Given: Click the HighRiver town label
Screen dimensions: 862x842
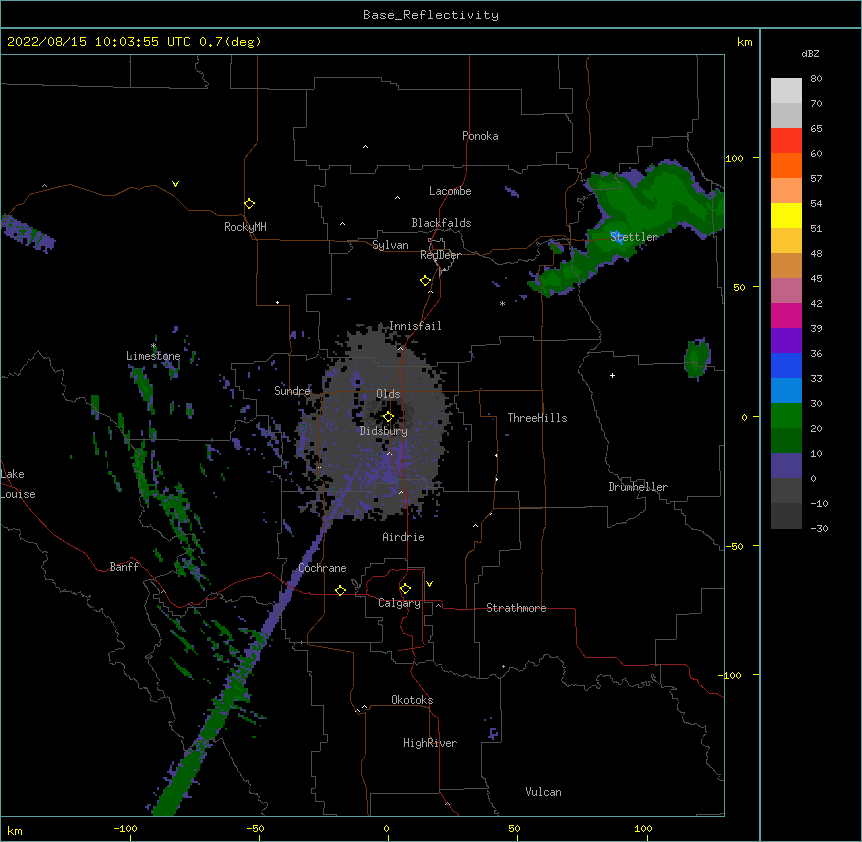Looking at the screenshot, I should [430, 743].
